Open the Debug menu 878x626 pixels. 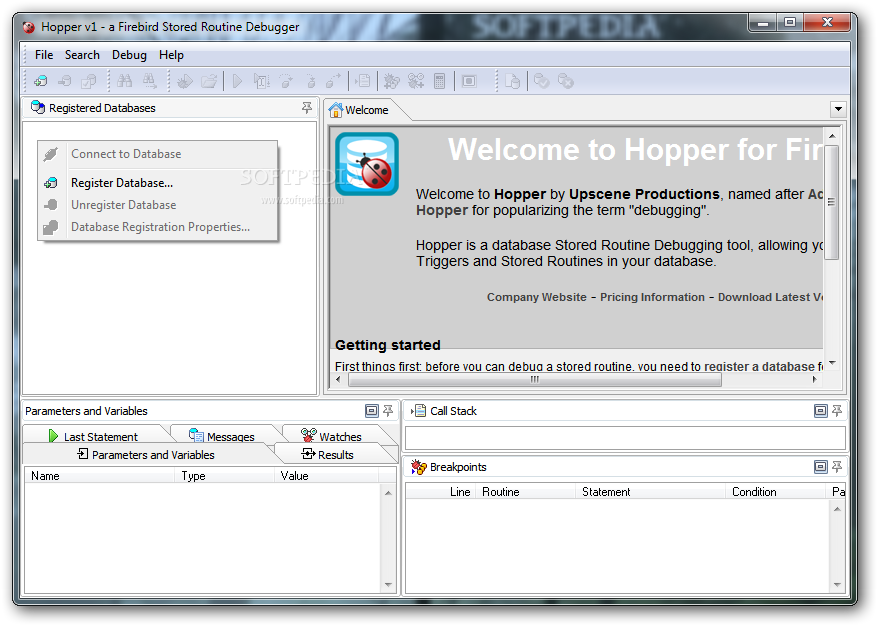(129, 55)
